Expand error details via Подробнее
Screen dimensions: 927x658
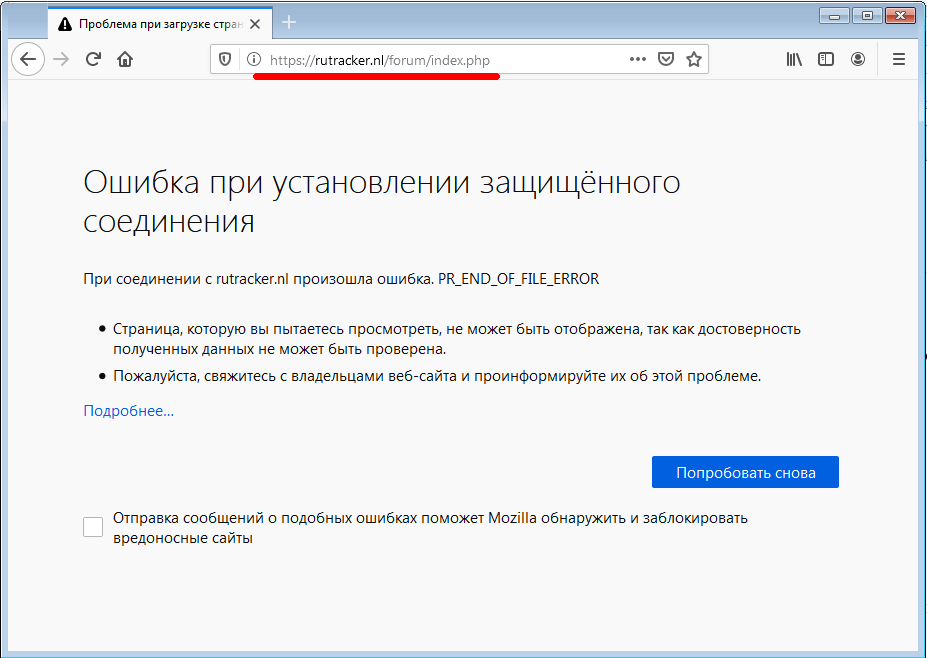click(128, 410)
